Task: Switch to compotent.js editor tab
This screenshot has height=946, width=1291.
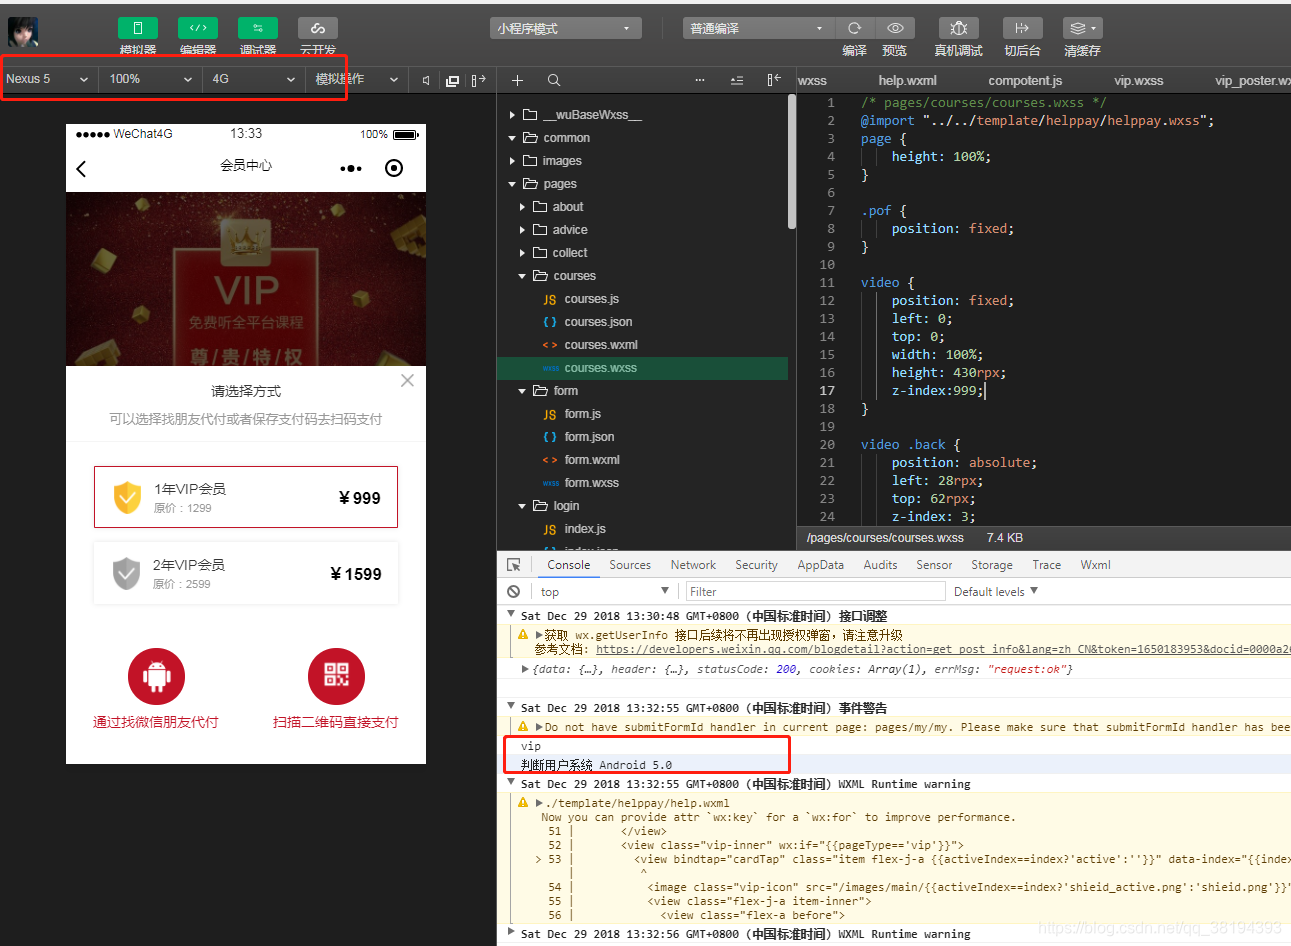Action: [1025, 81]
